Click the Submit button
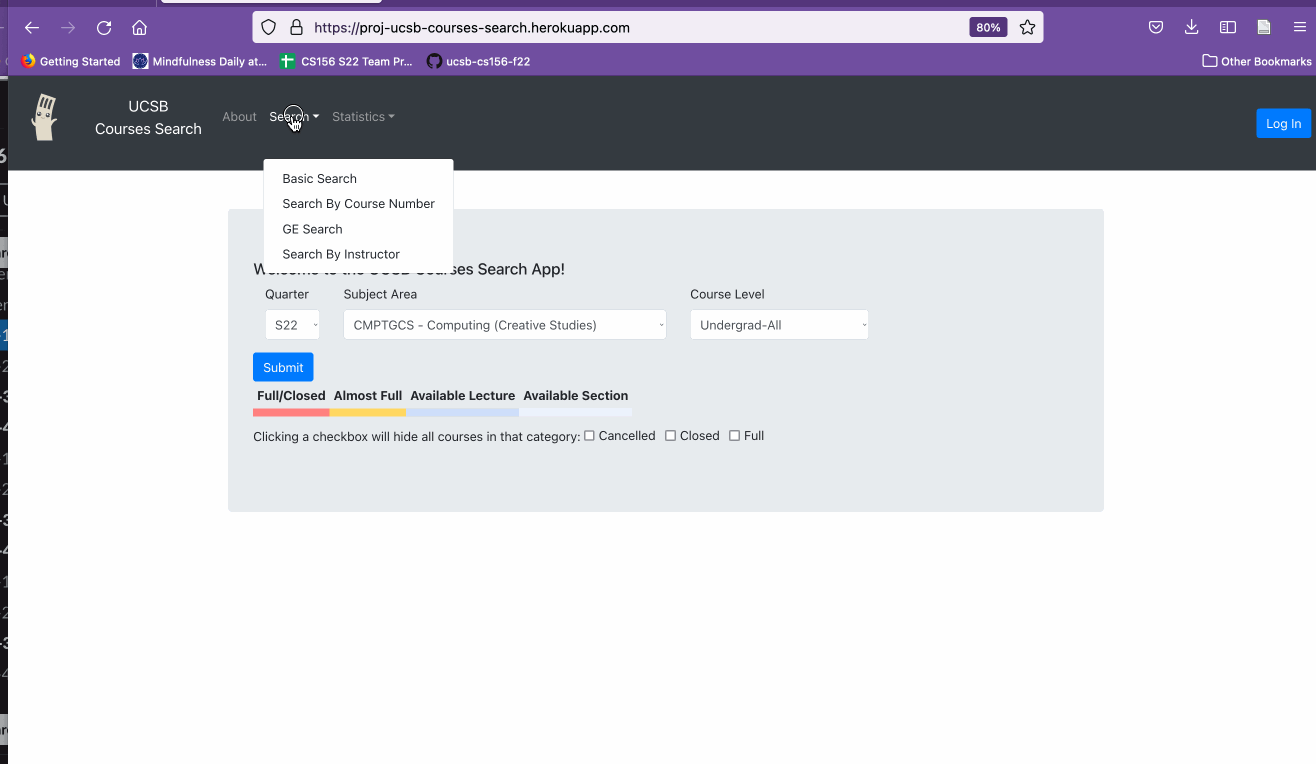 click(283, 366)
